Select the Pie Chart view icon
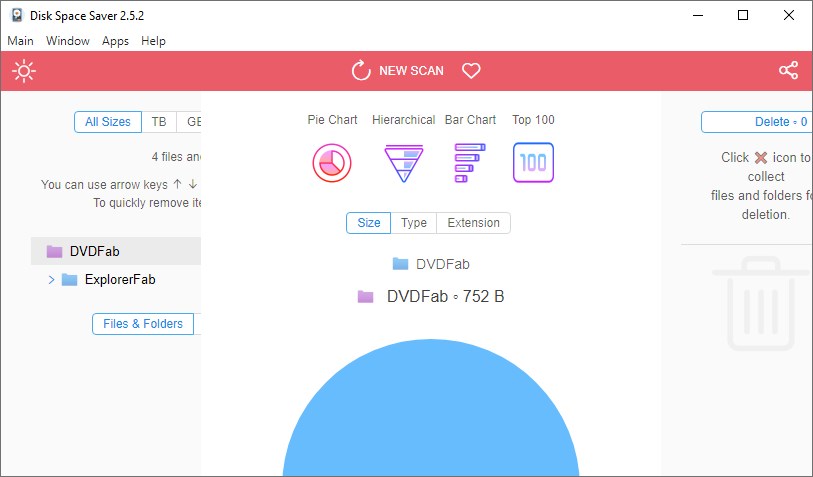This screenshot has width=813, height=477. [x=332, y=162]
